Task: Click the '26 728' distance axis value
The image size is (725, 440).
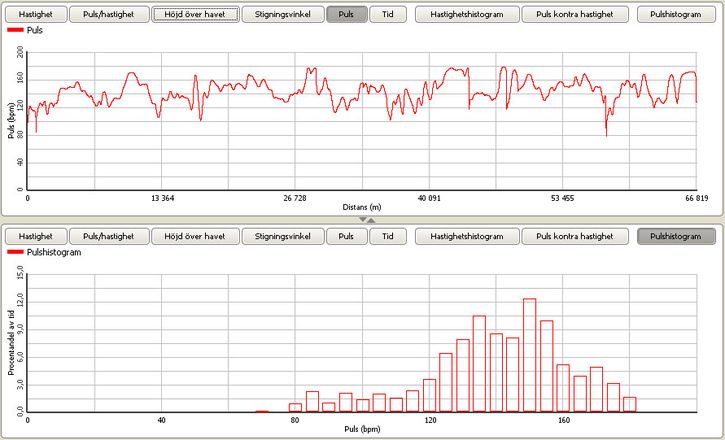Action: 295,198
